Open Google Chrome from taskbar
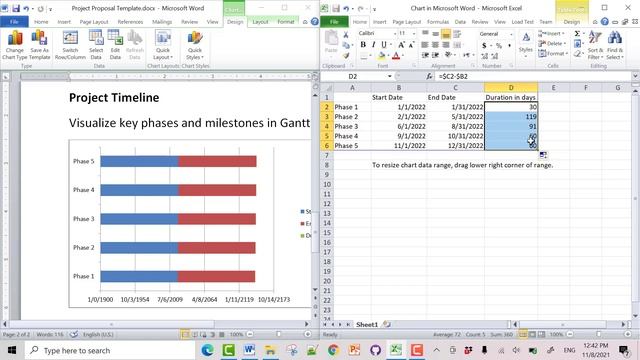 333,350
